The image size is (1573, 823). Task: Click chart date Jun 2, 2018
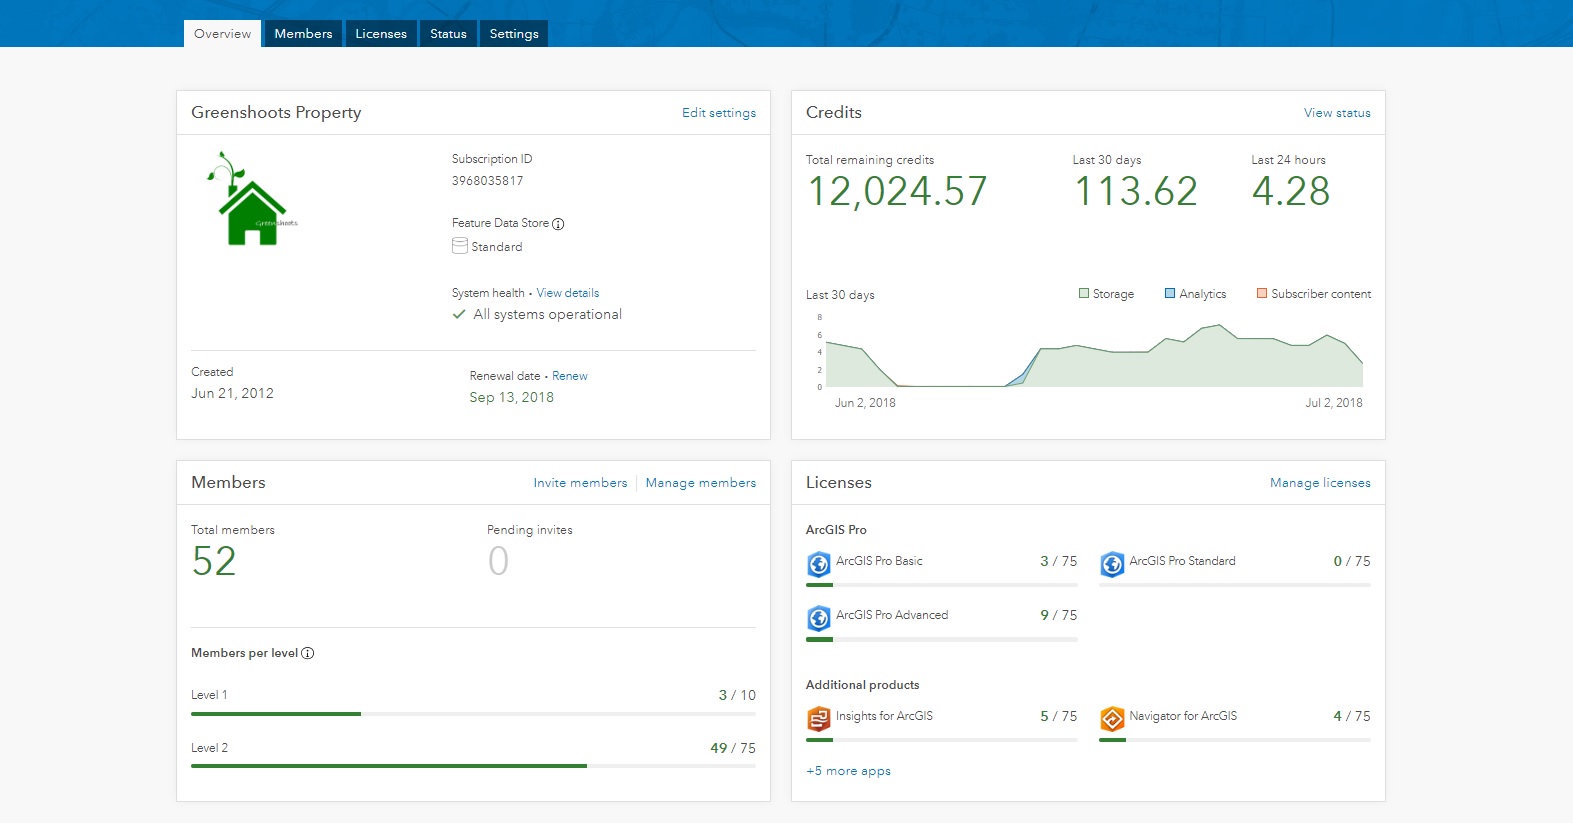(865, 403)
